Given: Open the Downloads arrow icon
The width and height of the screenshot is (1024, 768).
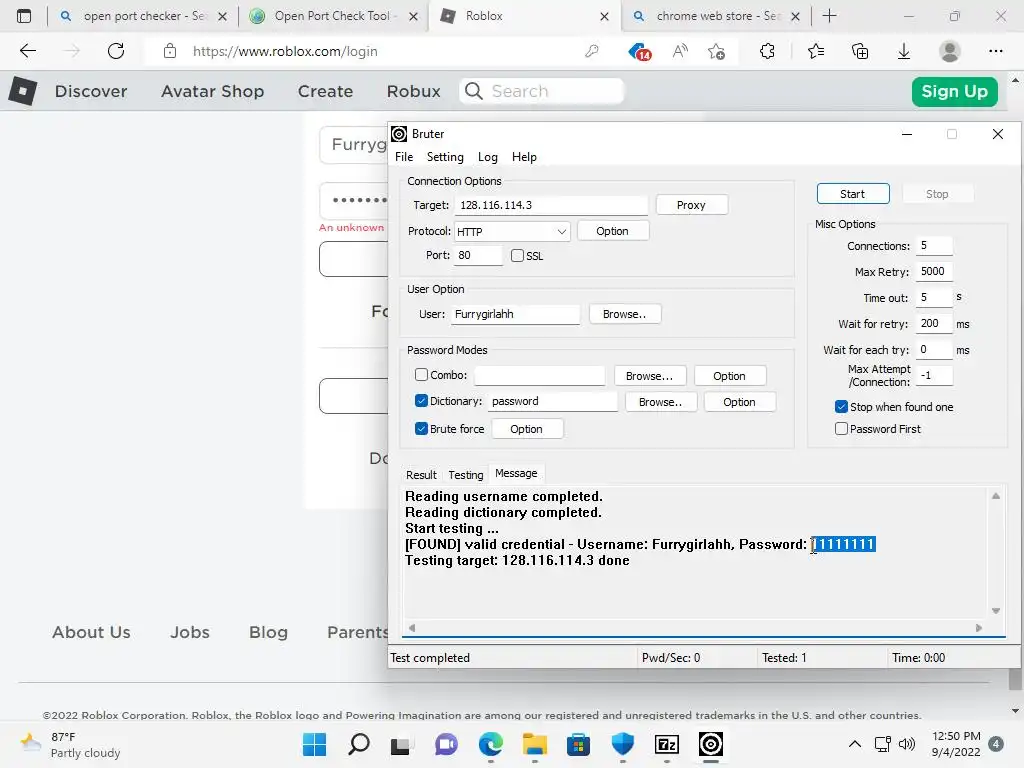Looking at the screenshot, I should pos(904,51).
